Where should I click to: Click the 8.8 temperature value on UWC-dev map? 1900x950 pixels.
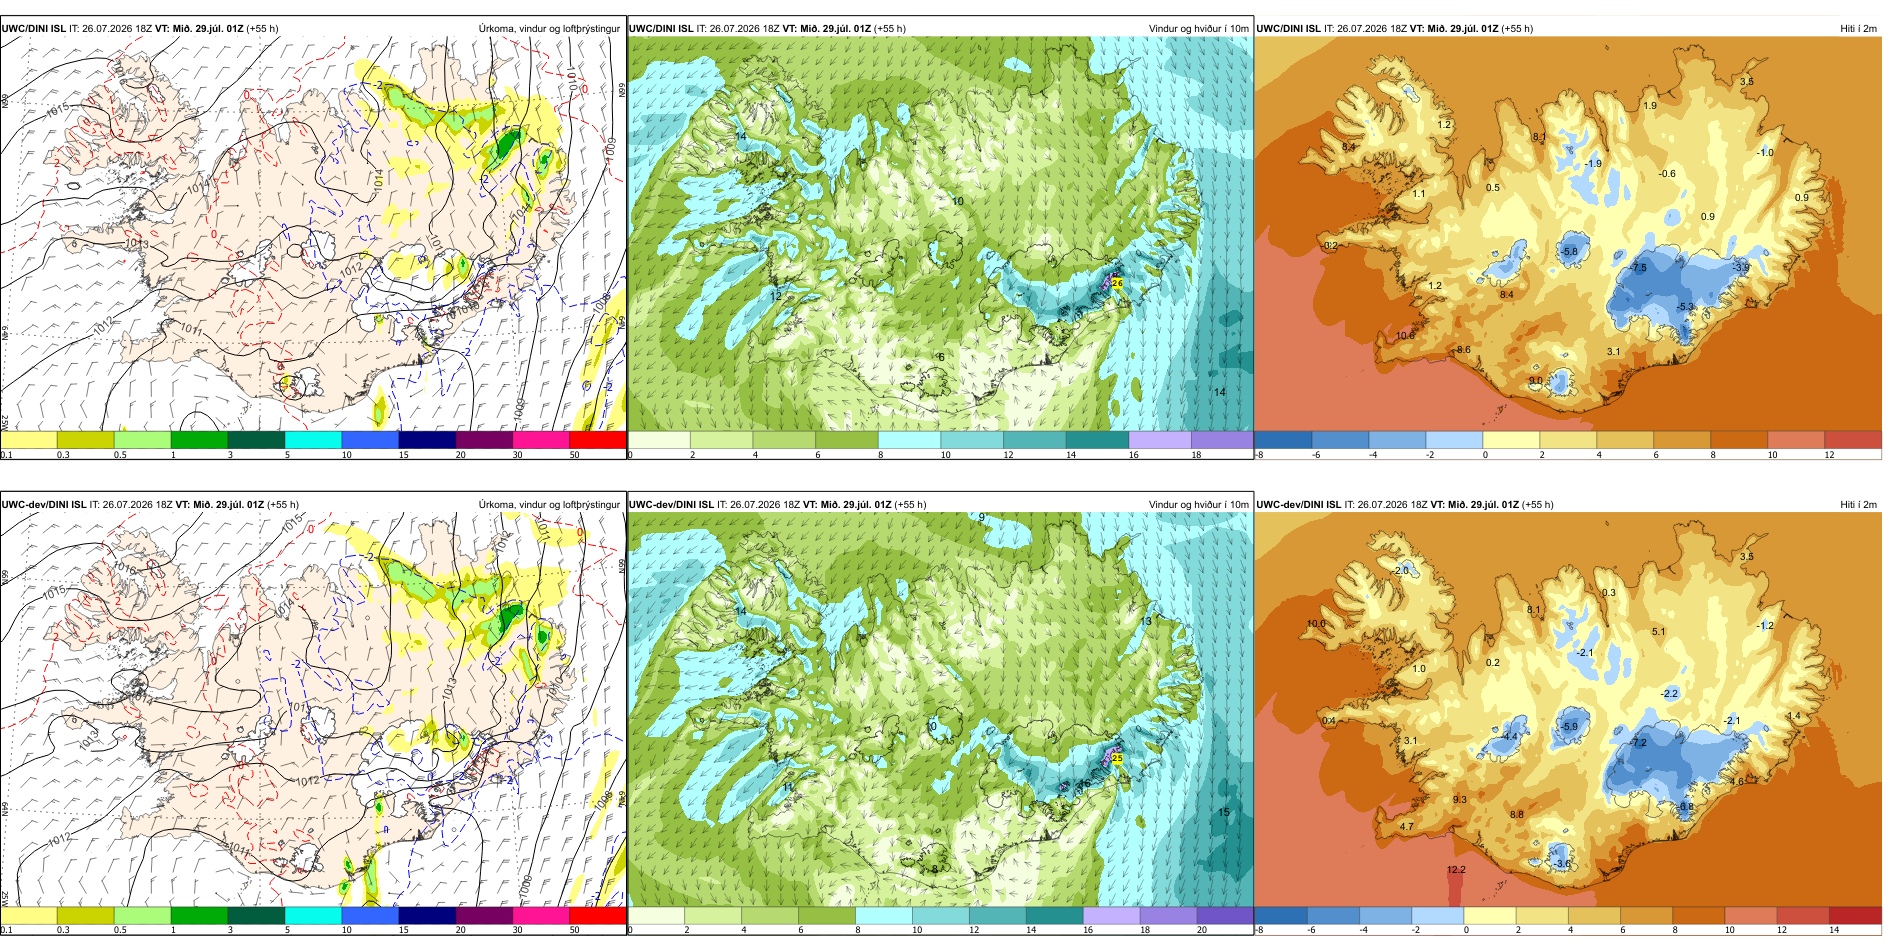pyautogui.click(x=1516, y=815)
